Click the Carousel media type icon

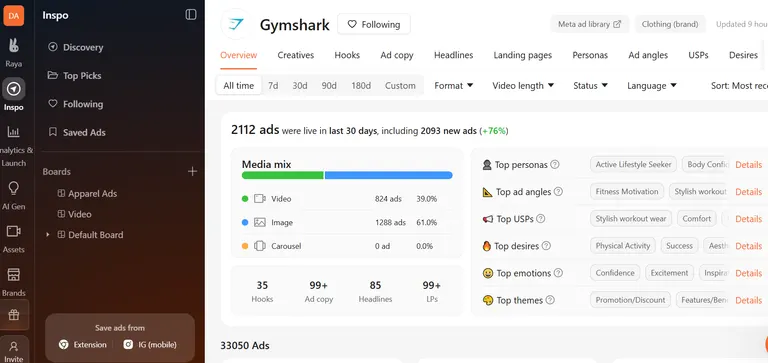[x=260, y=246]
